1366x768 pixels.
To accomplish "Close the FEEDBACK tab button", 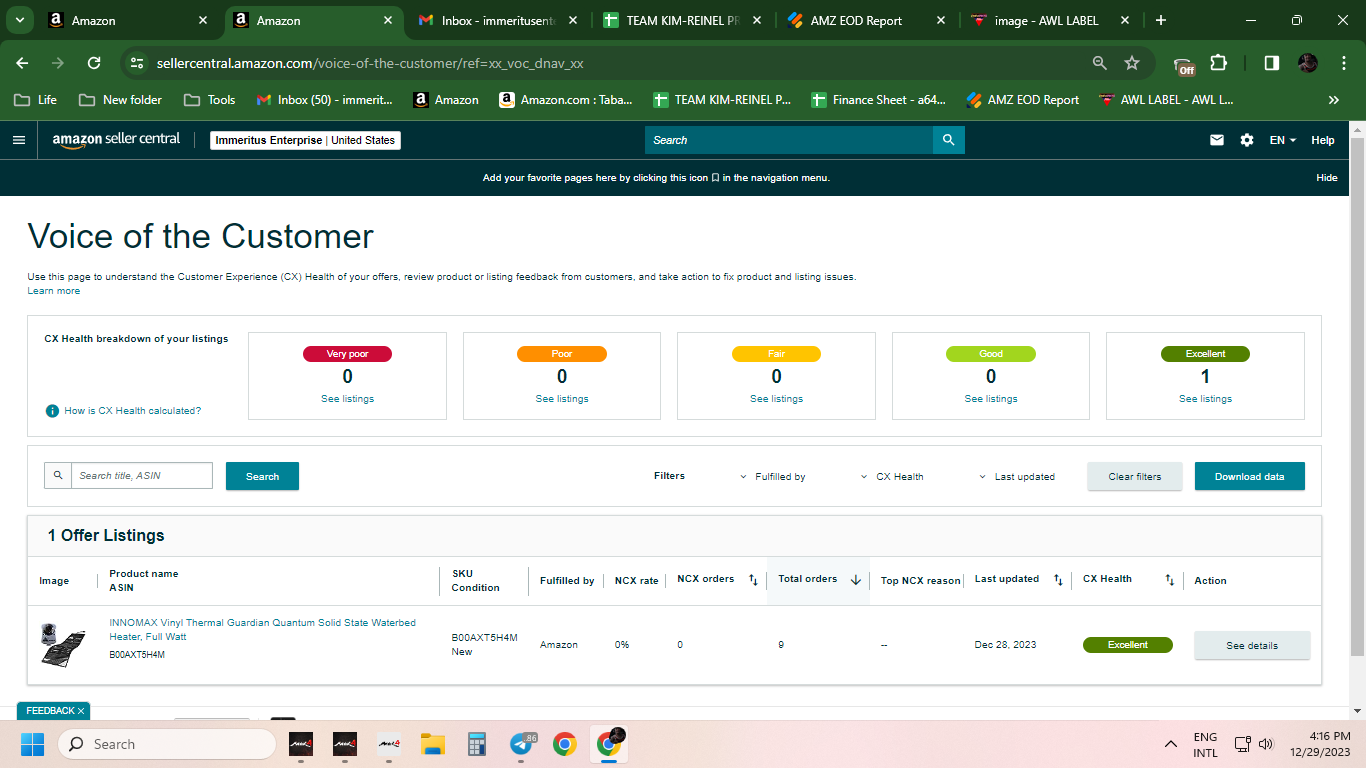I will [81, 711].
